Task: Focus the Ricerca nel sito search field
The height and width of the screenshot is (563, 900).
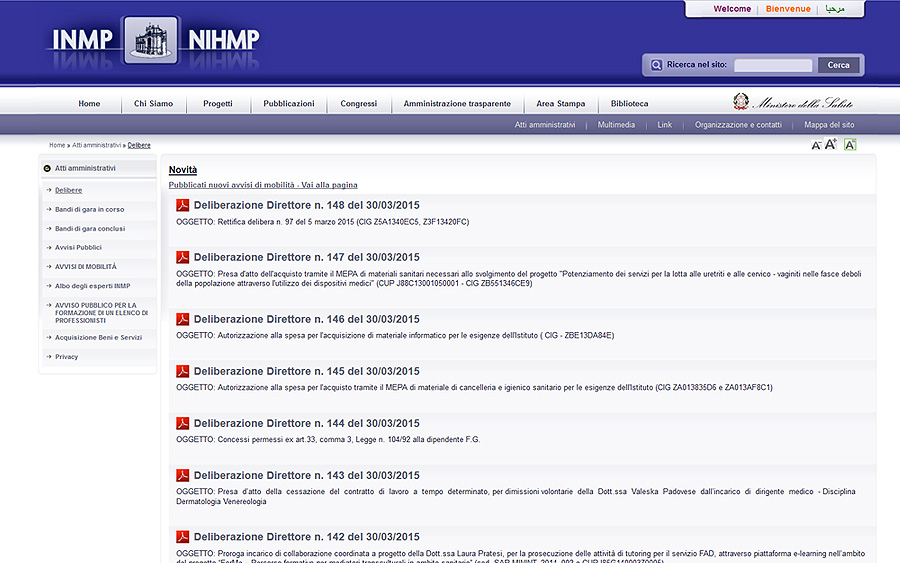Action: pos(773,65)
